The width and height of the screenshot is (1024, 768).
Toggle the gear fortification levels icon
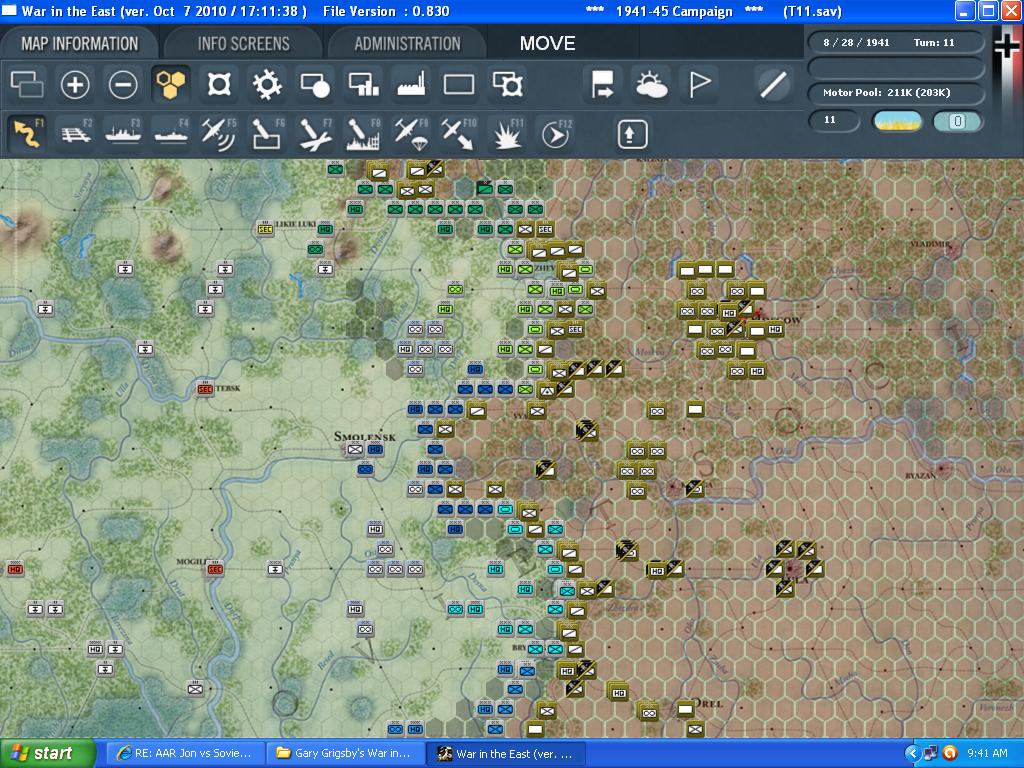pyautogui.click(x=267, y=85)
